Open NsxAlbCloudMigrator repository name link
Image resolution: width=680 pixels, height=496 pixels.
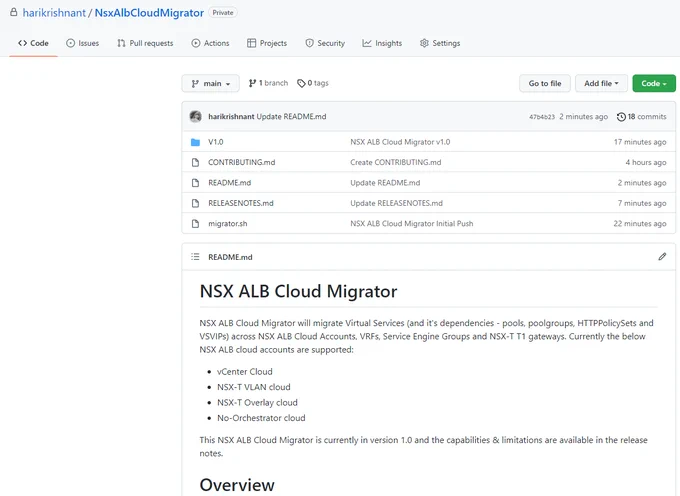149,13
